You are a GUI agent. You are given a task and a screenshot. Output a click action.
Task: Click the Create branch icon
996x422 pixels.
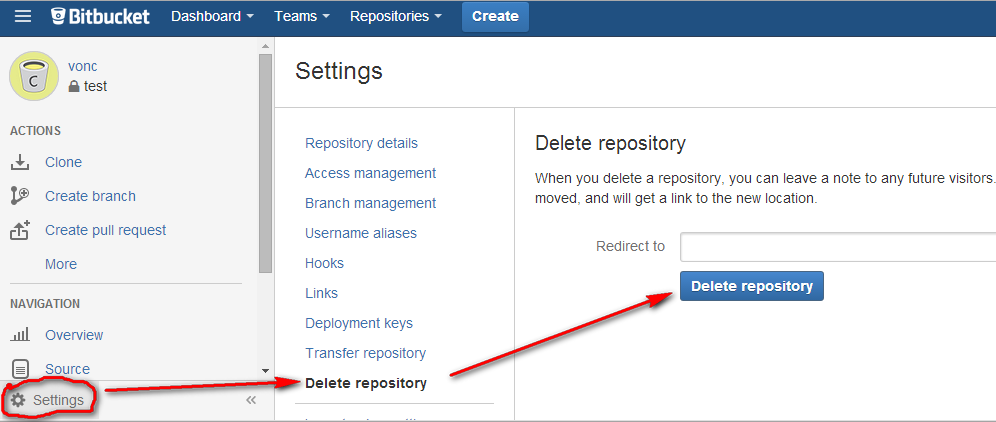[x=20, y=196]
